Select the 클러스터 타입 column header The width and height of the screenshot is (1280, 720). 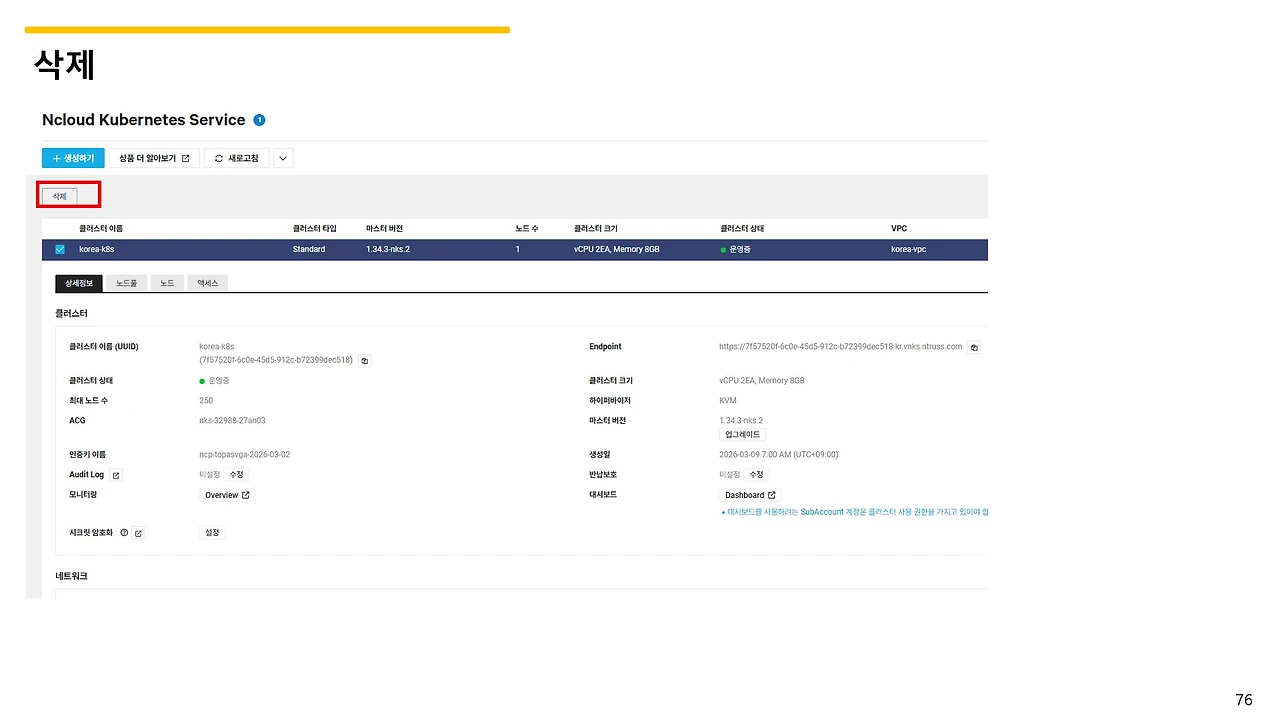pos(315,229)
